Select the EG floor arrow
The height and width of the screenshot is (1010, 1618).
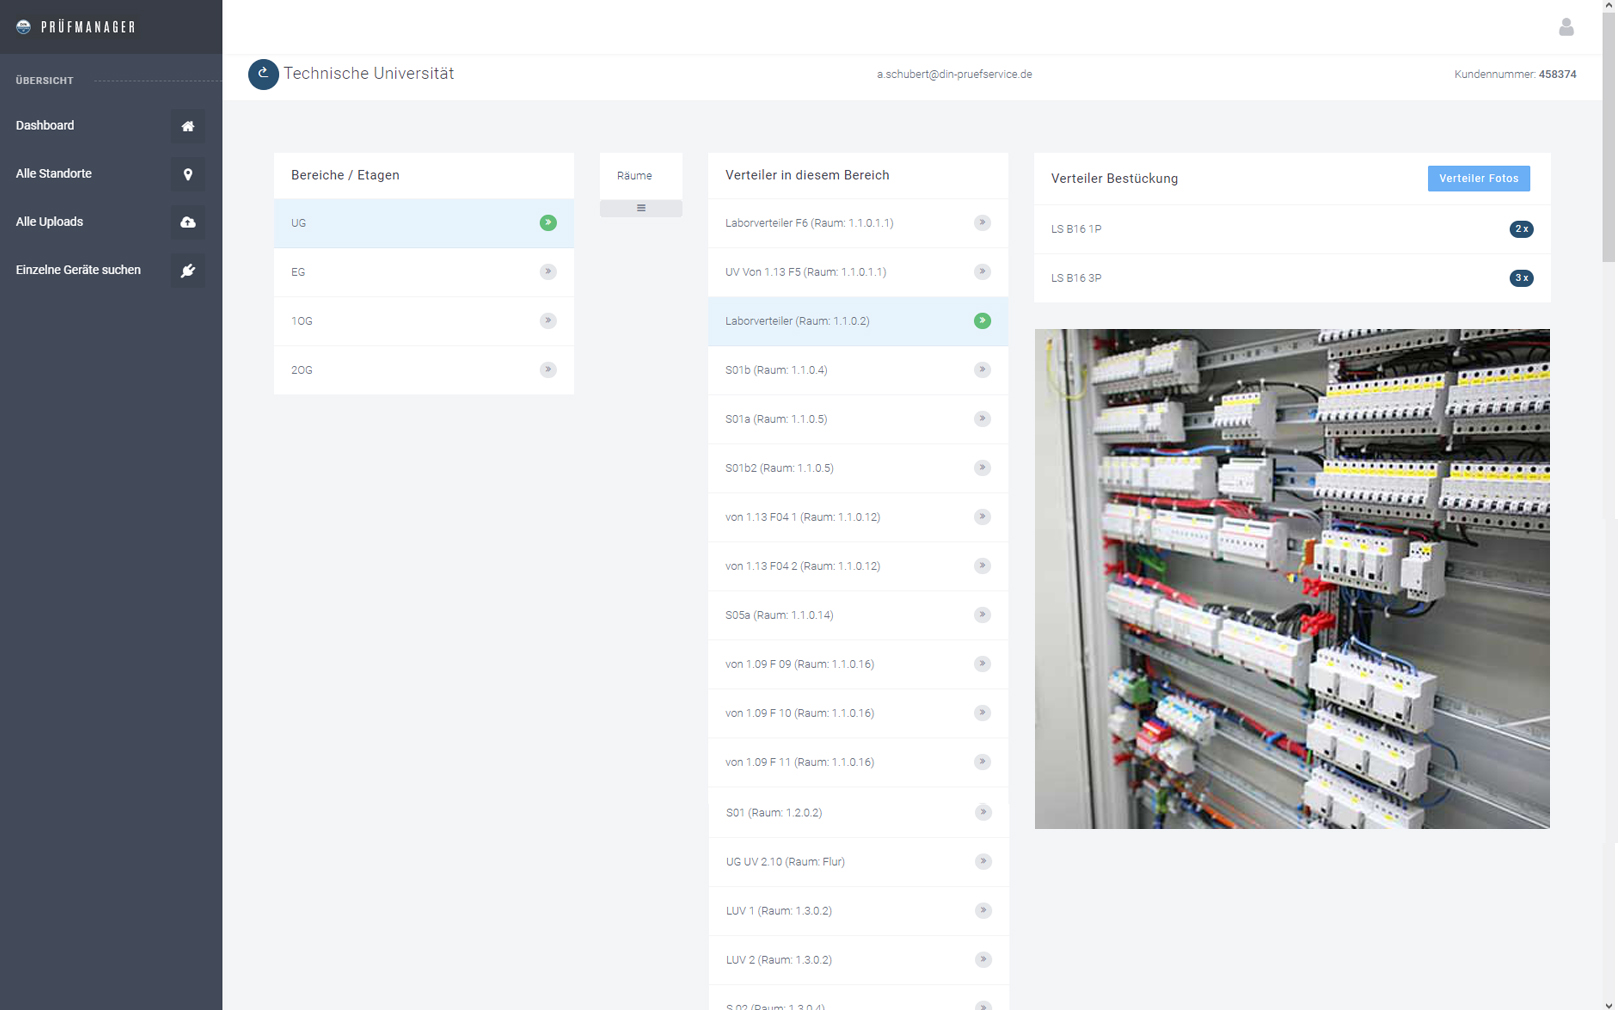pos(548,272)
